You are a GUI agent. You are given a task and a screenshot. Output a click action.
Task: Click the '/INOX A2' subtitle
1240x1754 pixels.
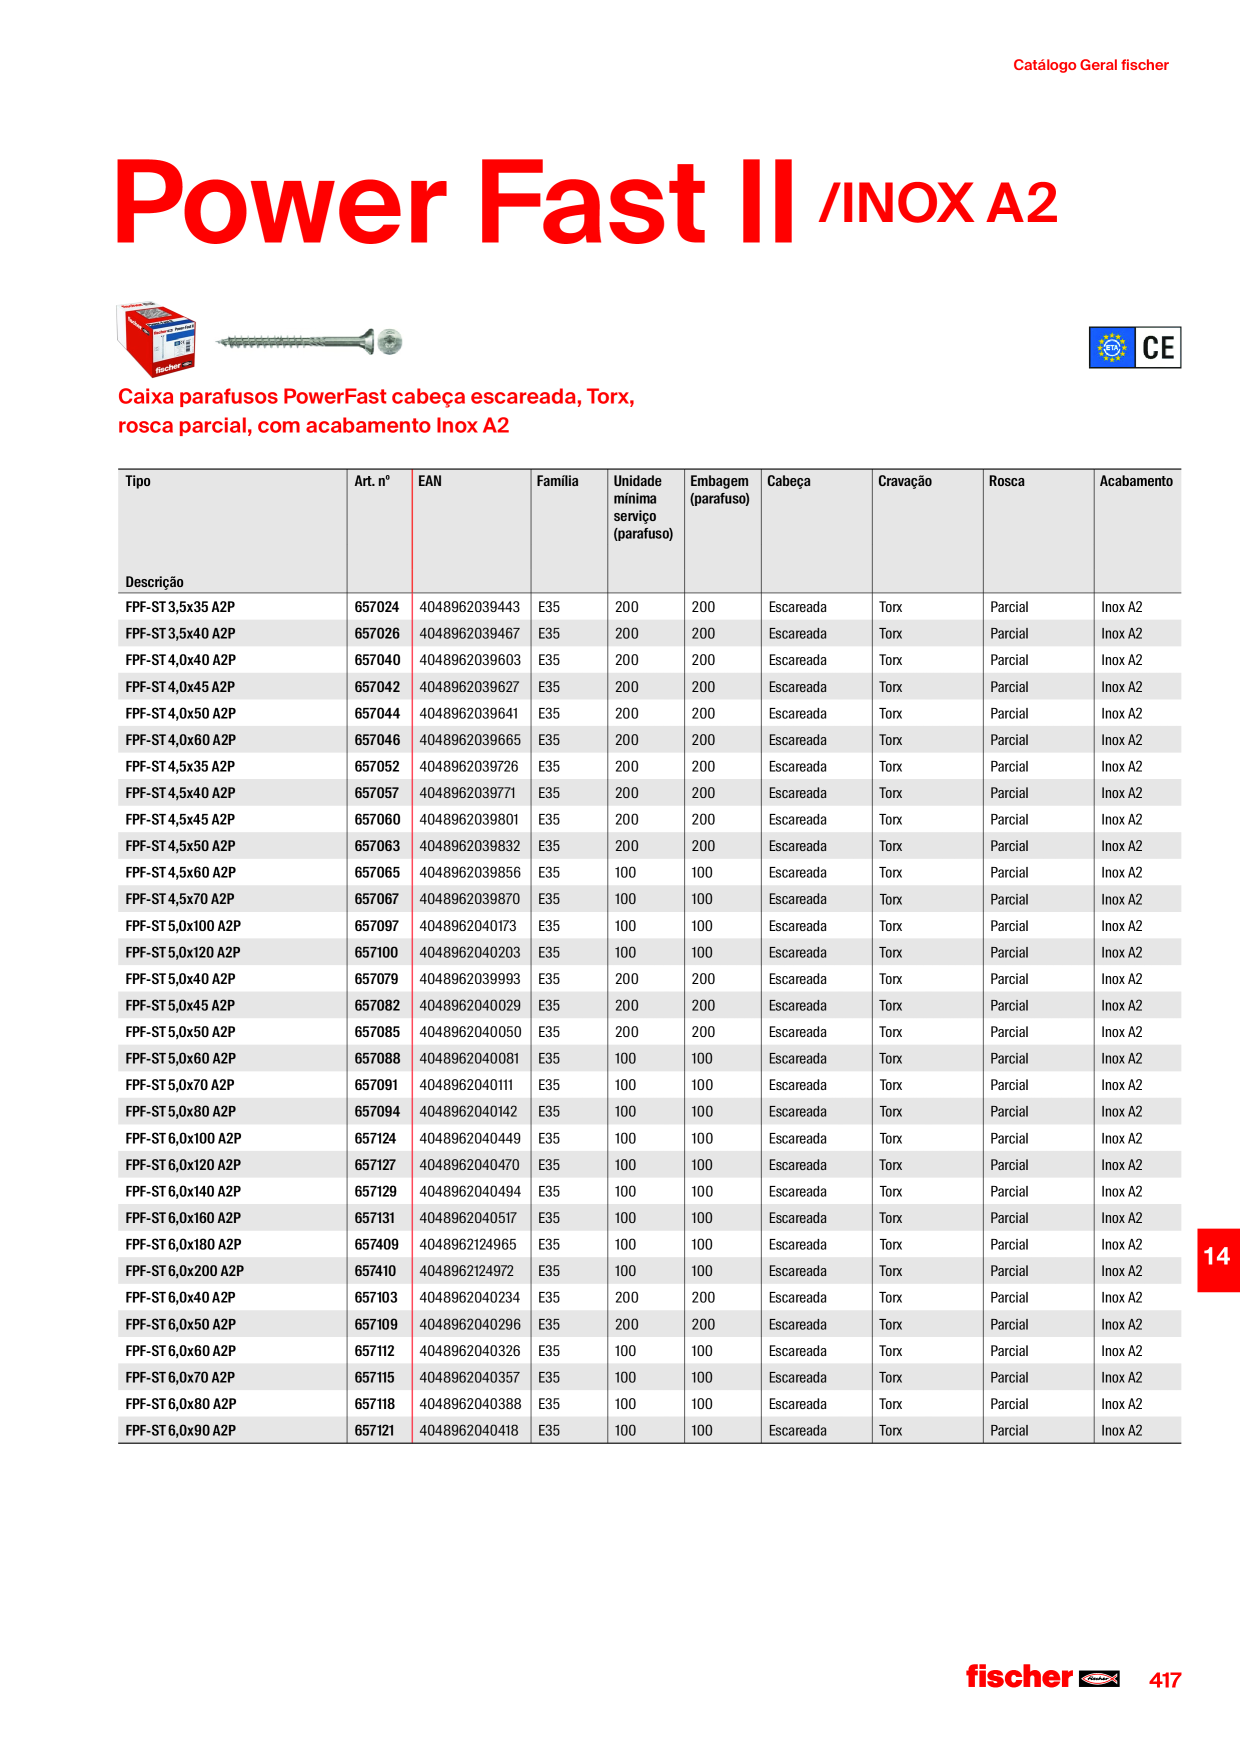[939, 204]
